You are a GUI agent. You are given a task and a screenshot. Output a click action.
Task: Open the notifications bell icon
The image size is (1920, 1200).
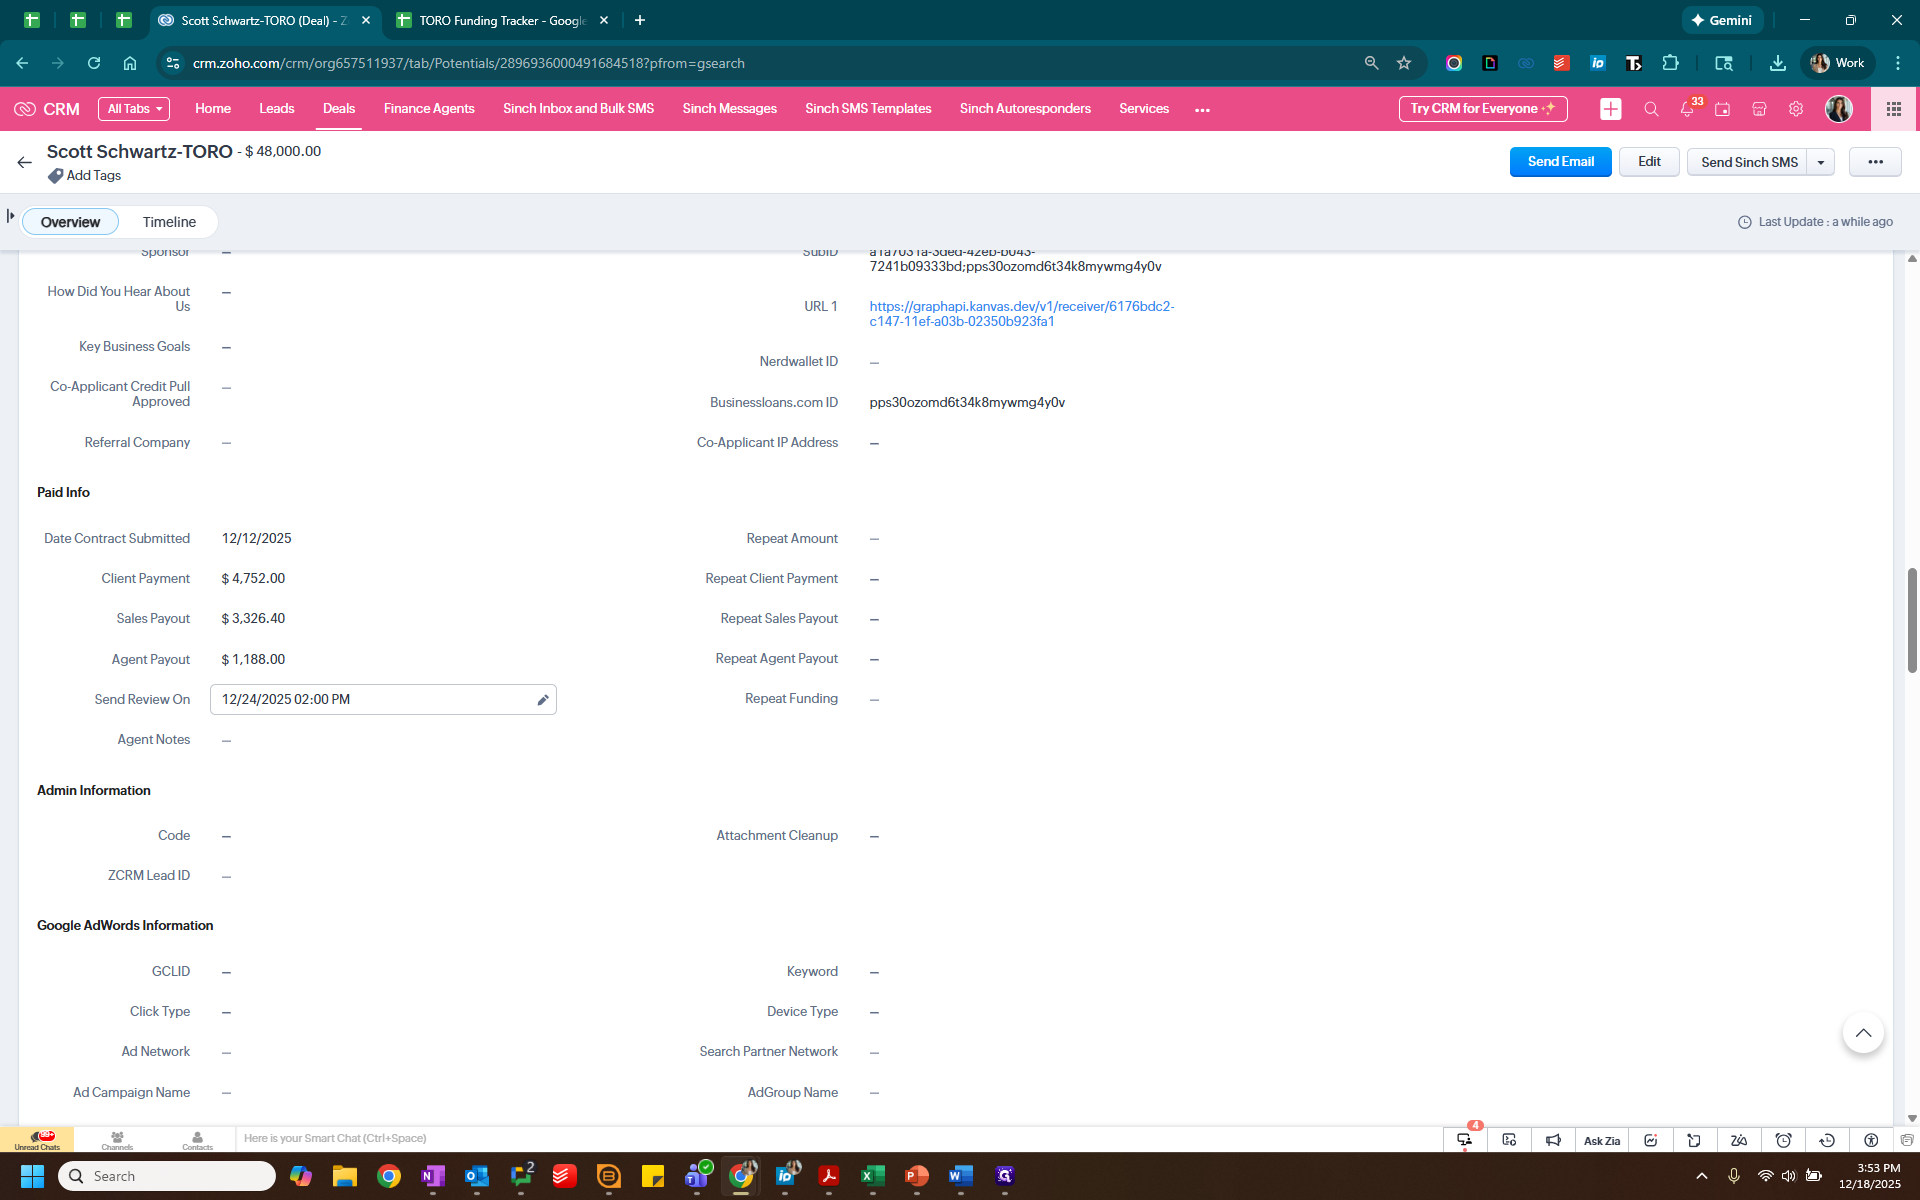point(1687,109)
